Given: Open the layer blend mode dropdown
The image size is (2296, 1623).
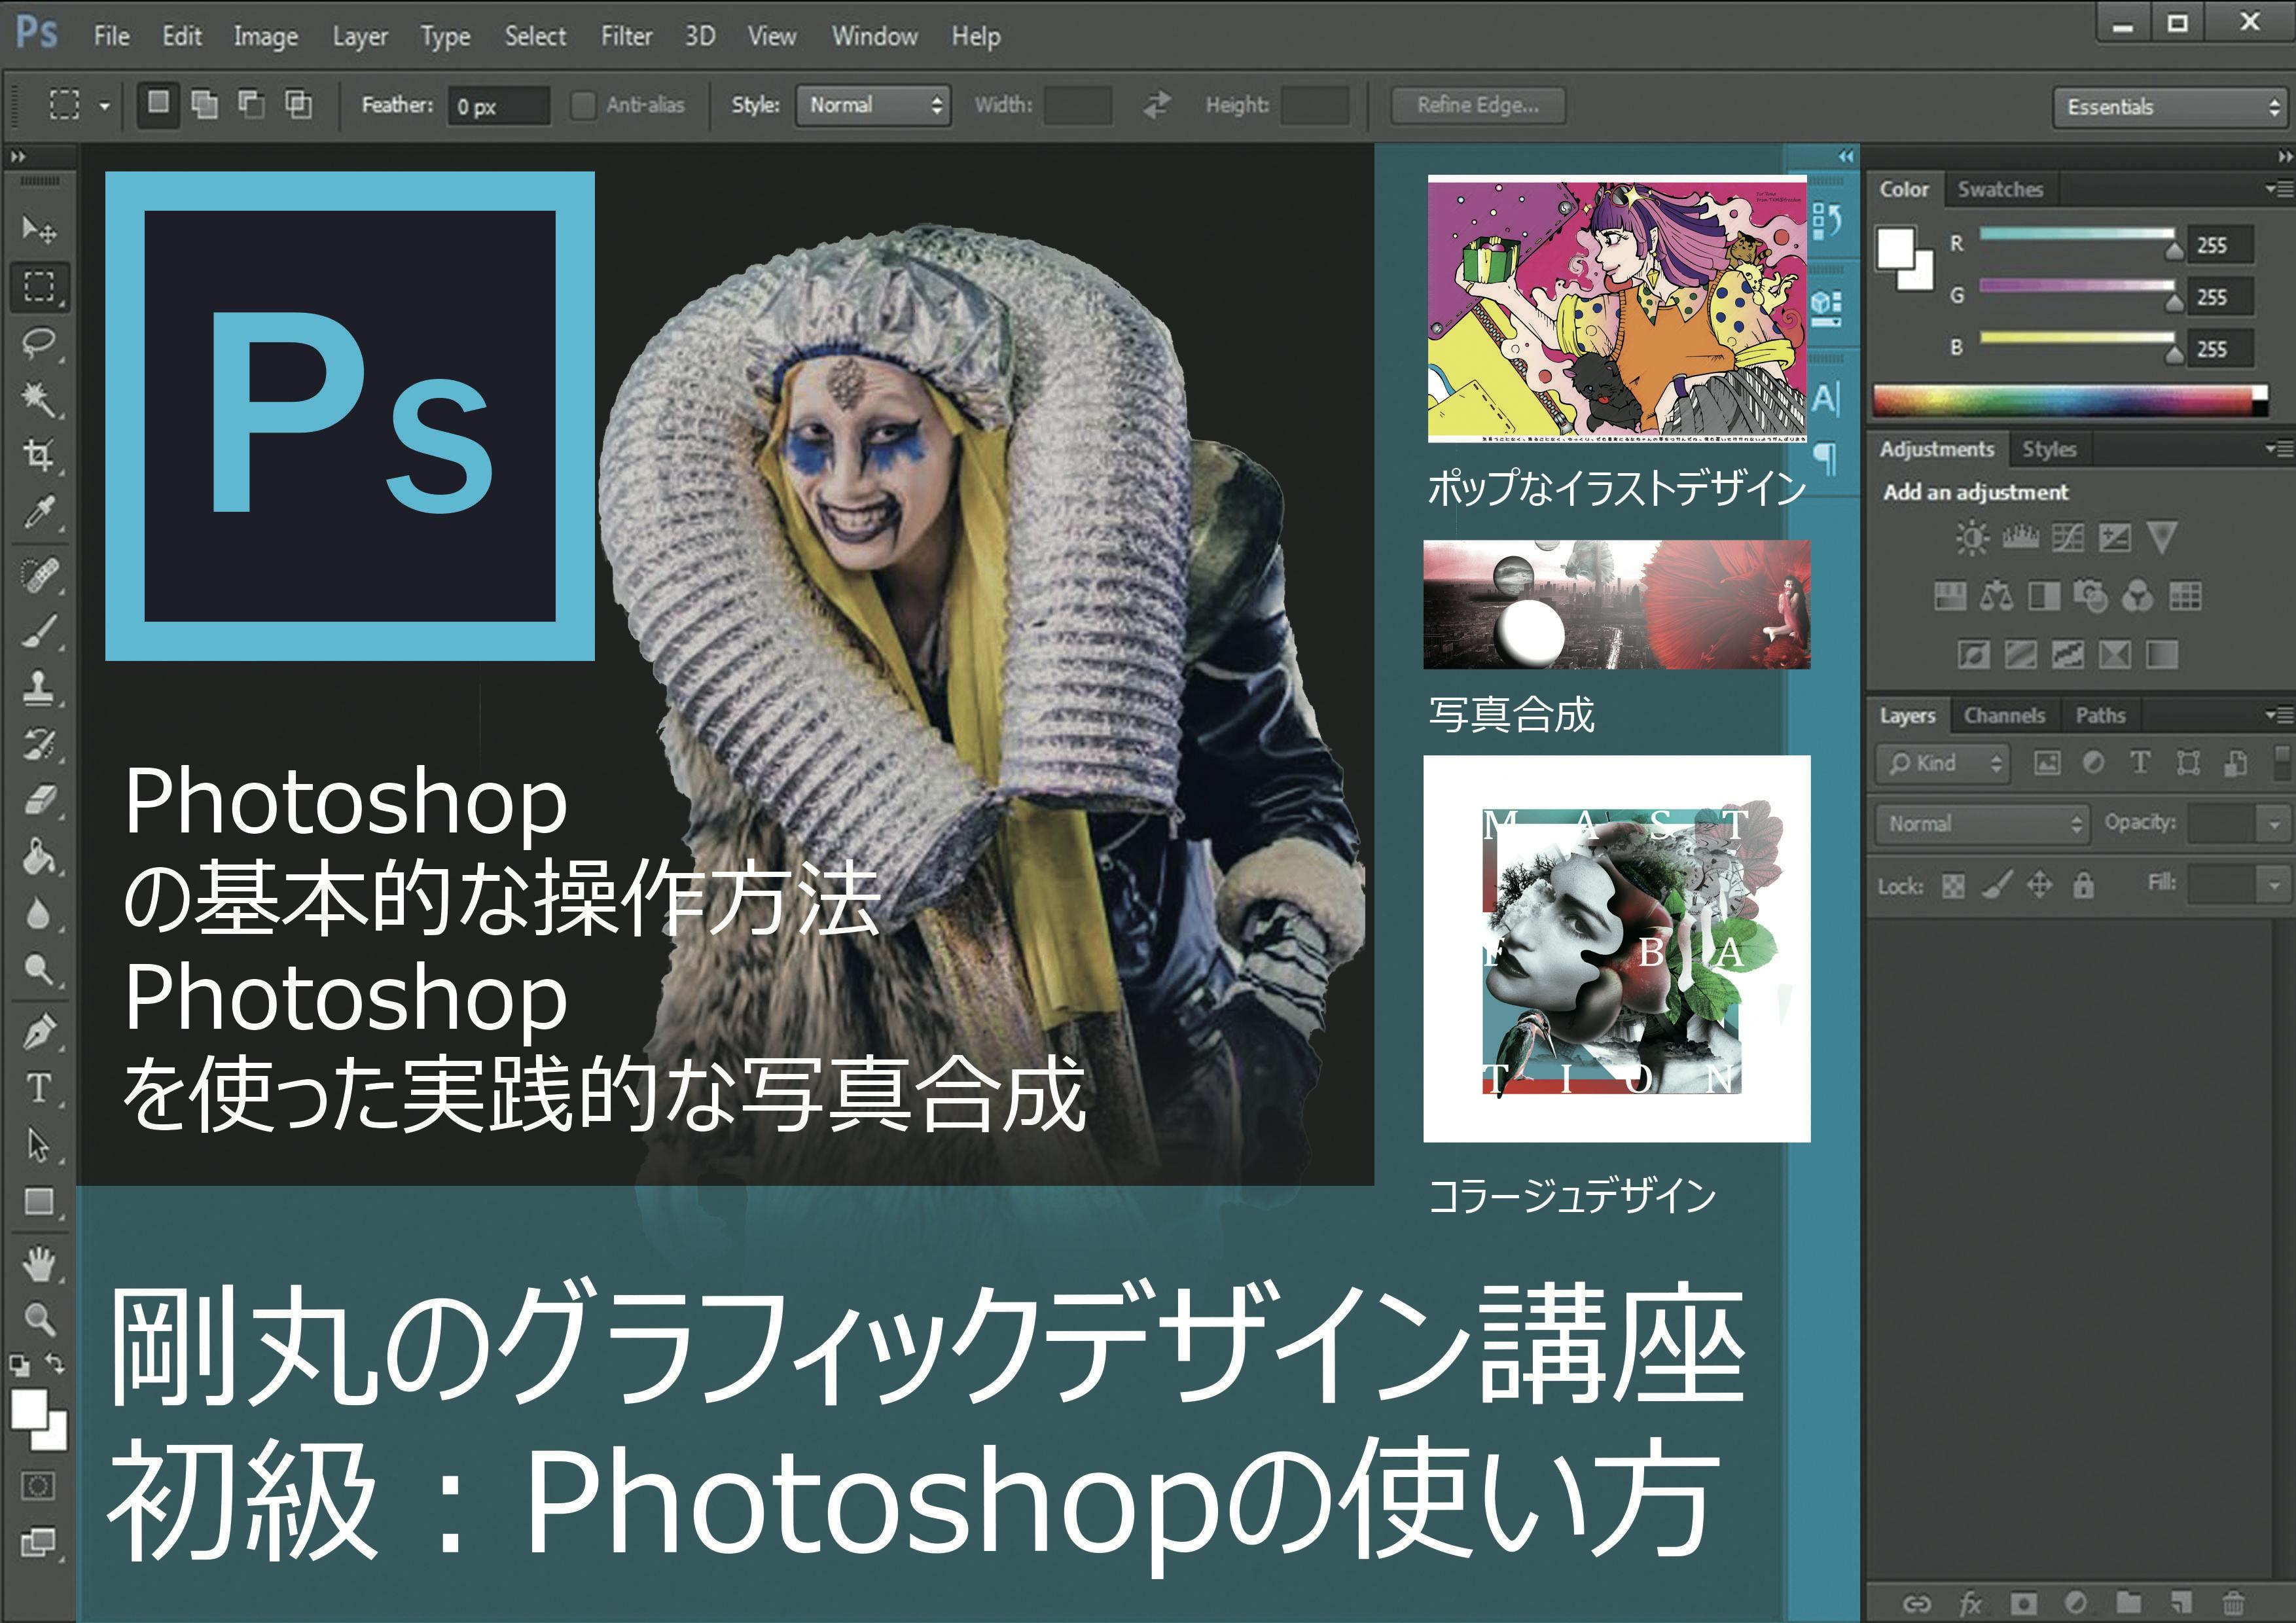Looking at the screenshot, I should pos(1982,824).
